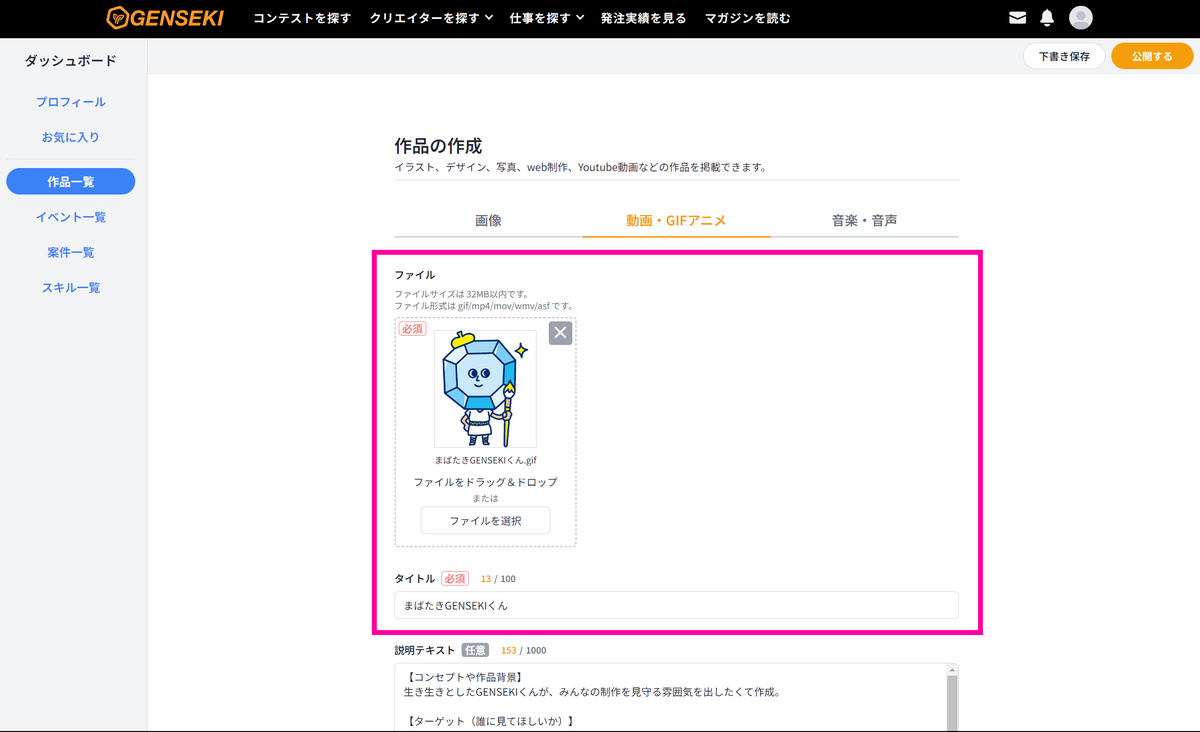Click the 公開する button
Viewport: 1200px width, 732px height.
(1152, 56)
